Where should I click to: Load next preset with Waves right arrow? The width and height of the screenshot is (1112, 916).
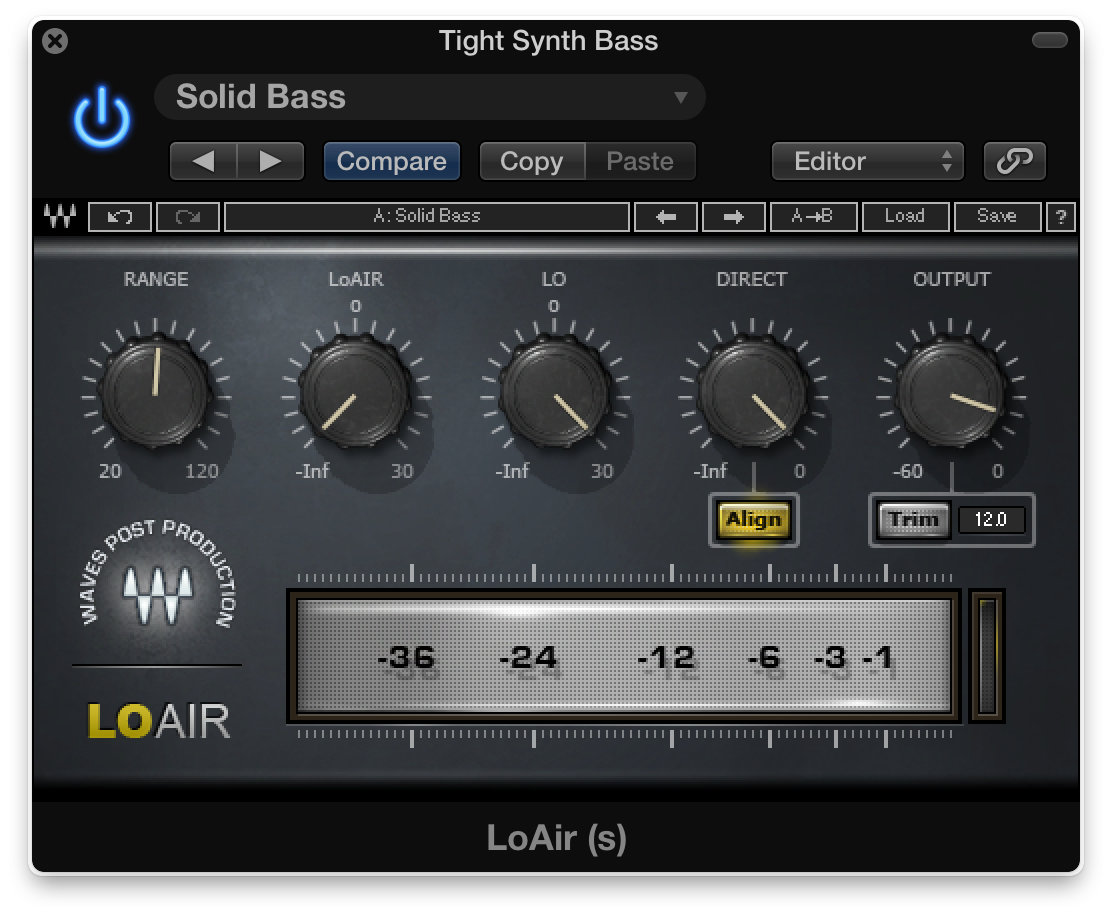tap(734, 217)
